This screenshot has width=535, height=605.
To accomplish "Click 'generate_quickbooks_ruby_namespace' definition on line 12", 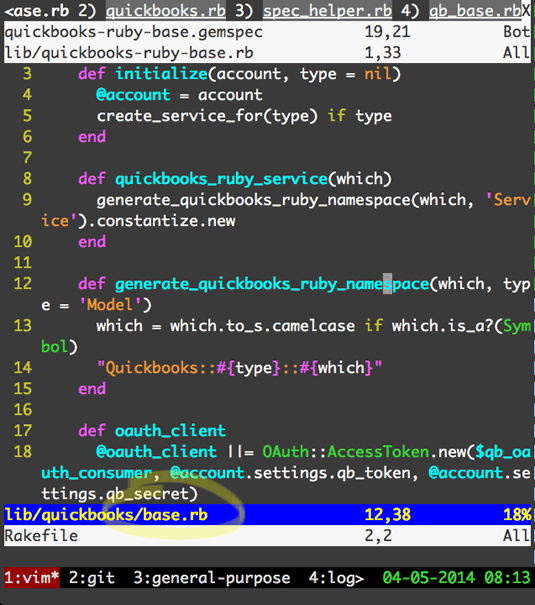I will 272,284.
